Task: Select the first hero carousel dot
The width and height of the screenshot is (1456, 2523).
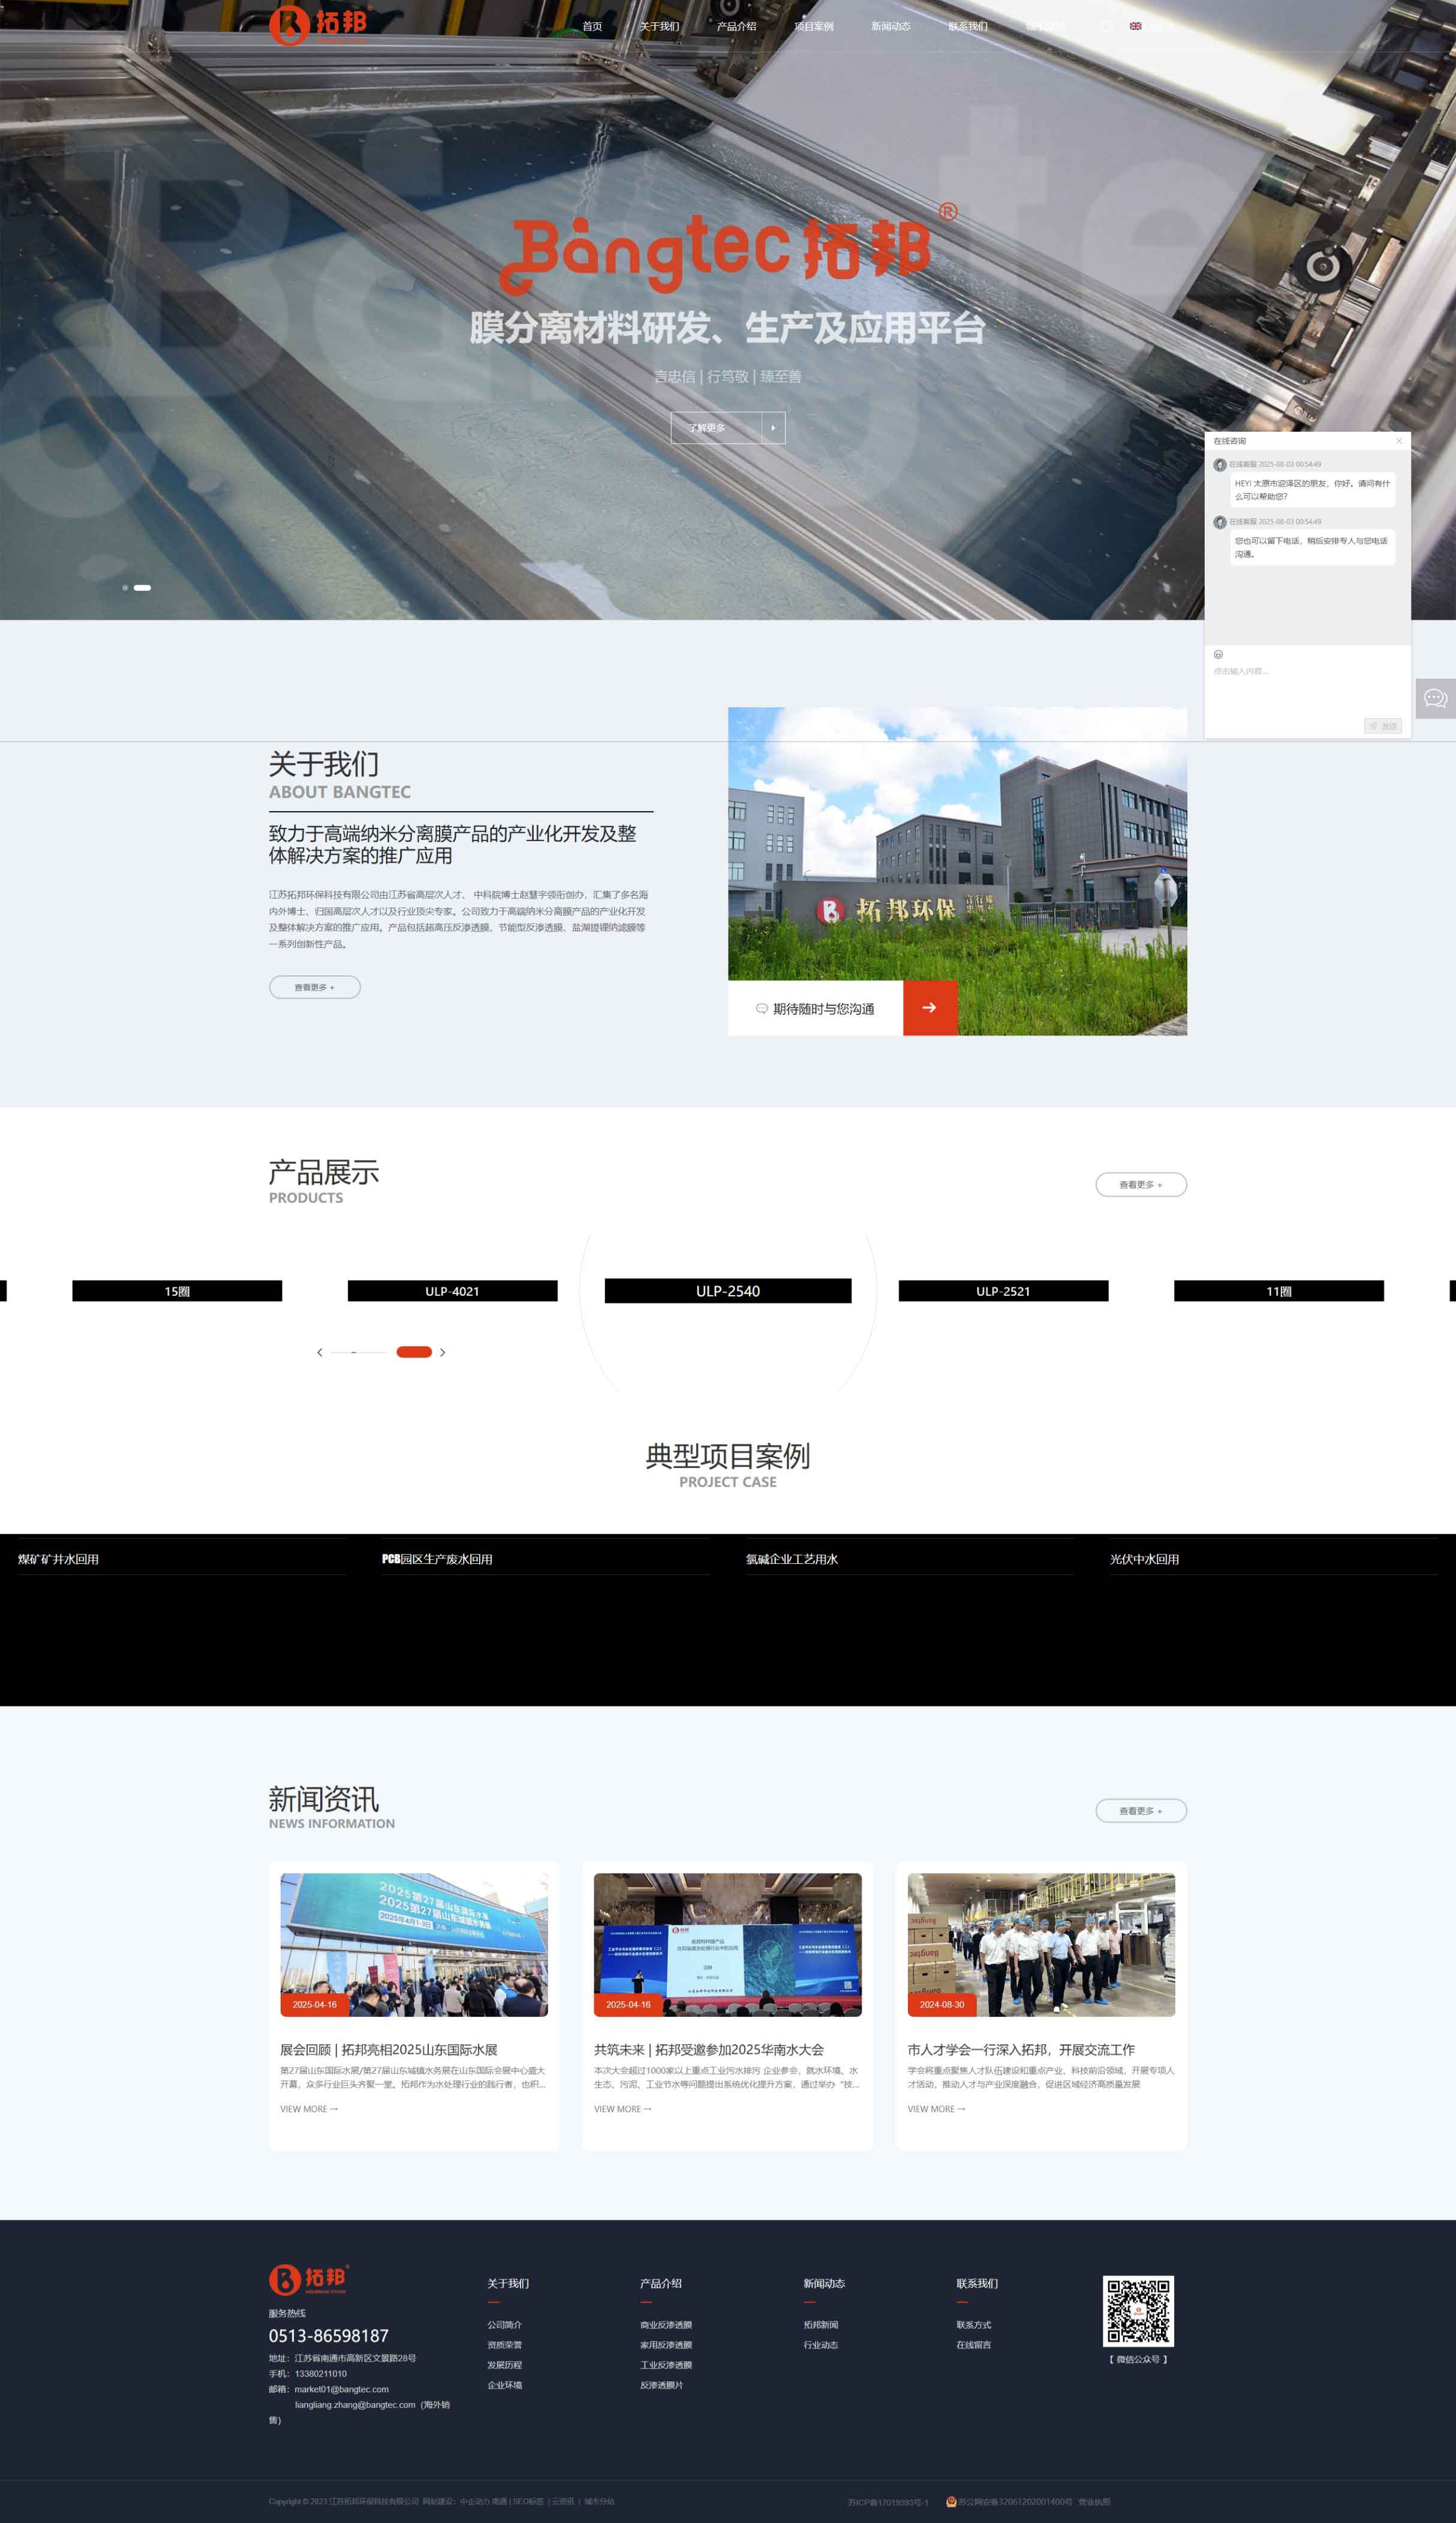Action: click(125, 588)
